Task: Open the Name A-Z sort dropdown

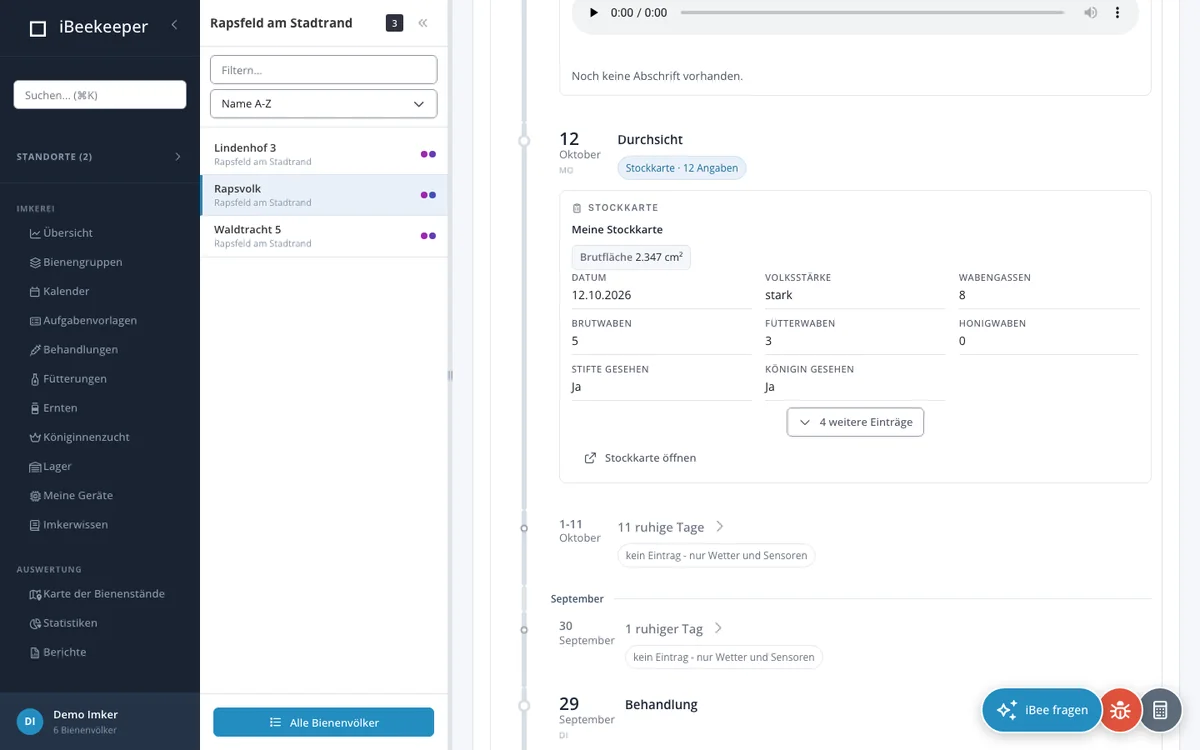Action: click(x=323, y=104)
